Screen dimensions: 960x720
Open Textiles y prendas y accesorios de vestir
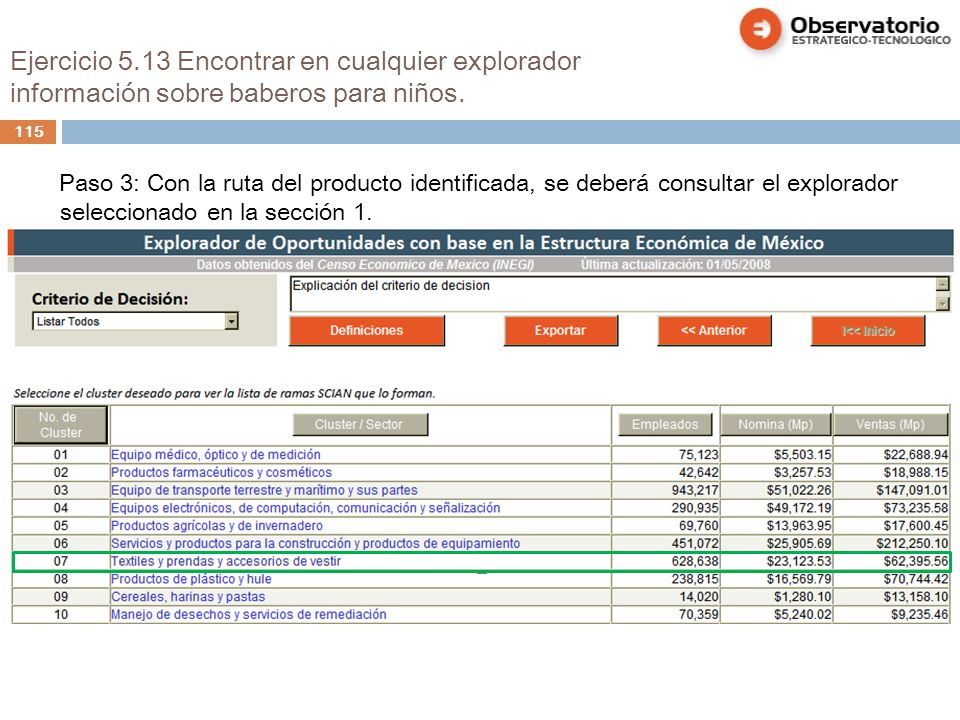[225, 561]
